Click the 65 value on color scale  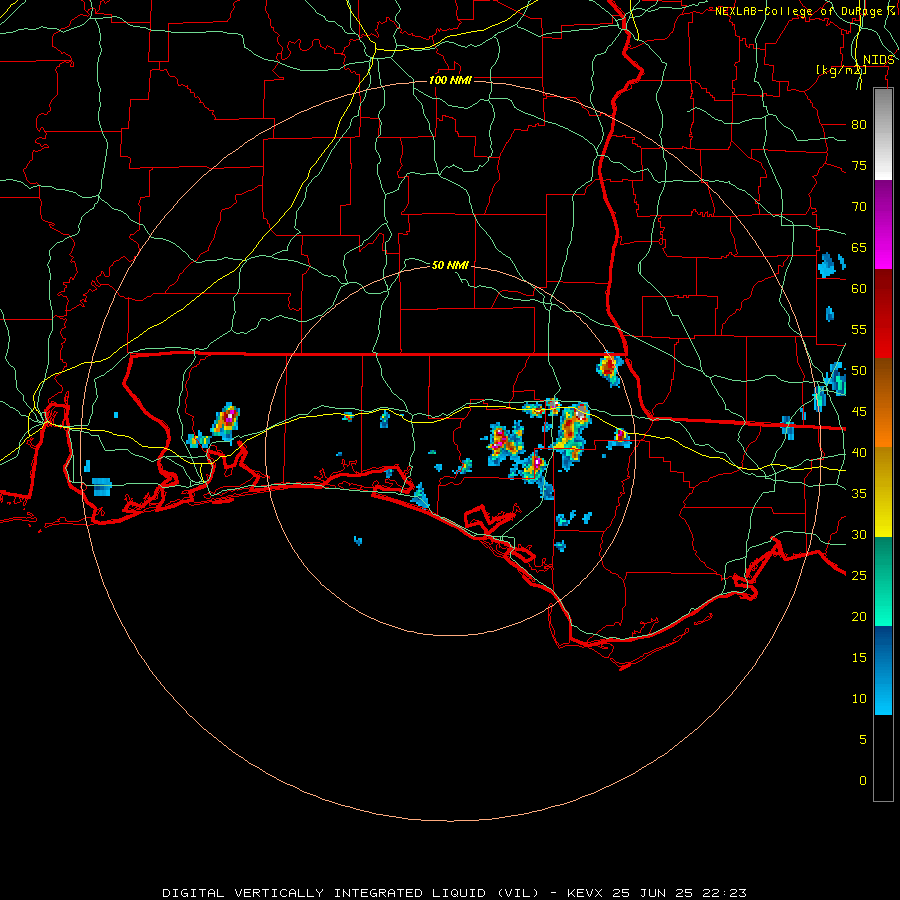(x=859, y=248)
